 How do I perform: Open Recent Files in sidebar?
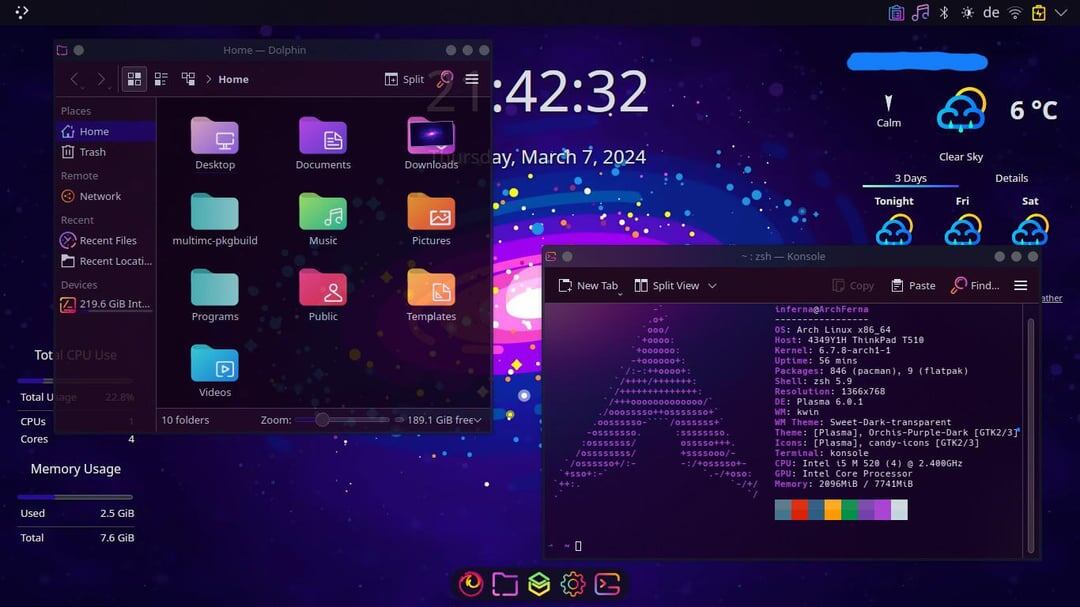point(106,240)
